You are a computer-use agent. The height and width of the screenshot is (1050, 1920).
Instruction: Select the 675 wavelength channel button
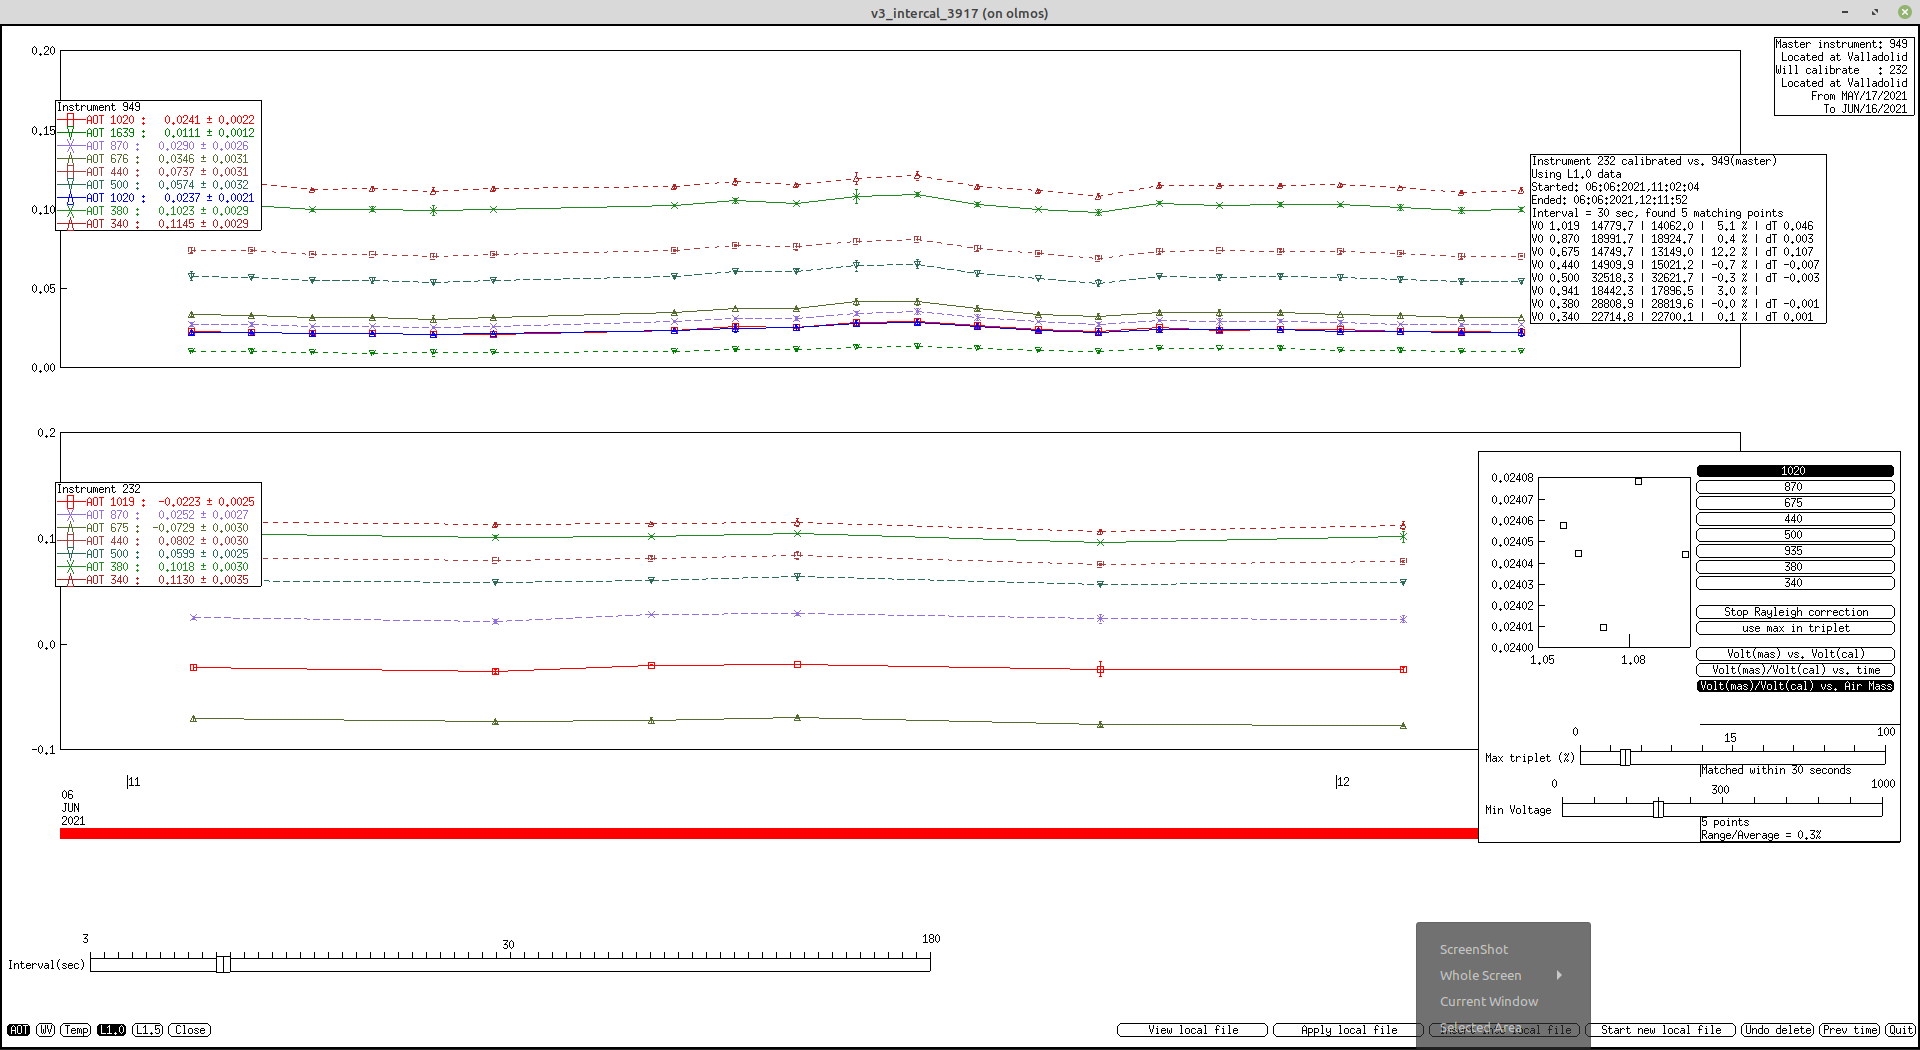pos(1795,503)
